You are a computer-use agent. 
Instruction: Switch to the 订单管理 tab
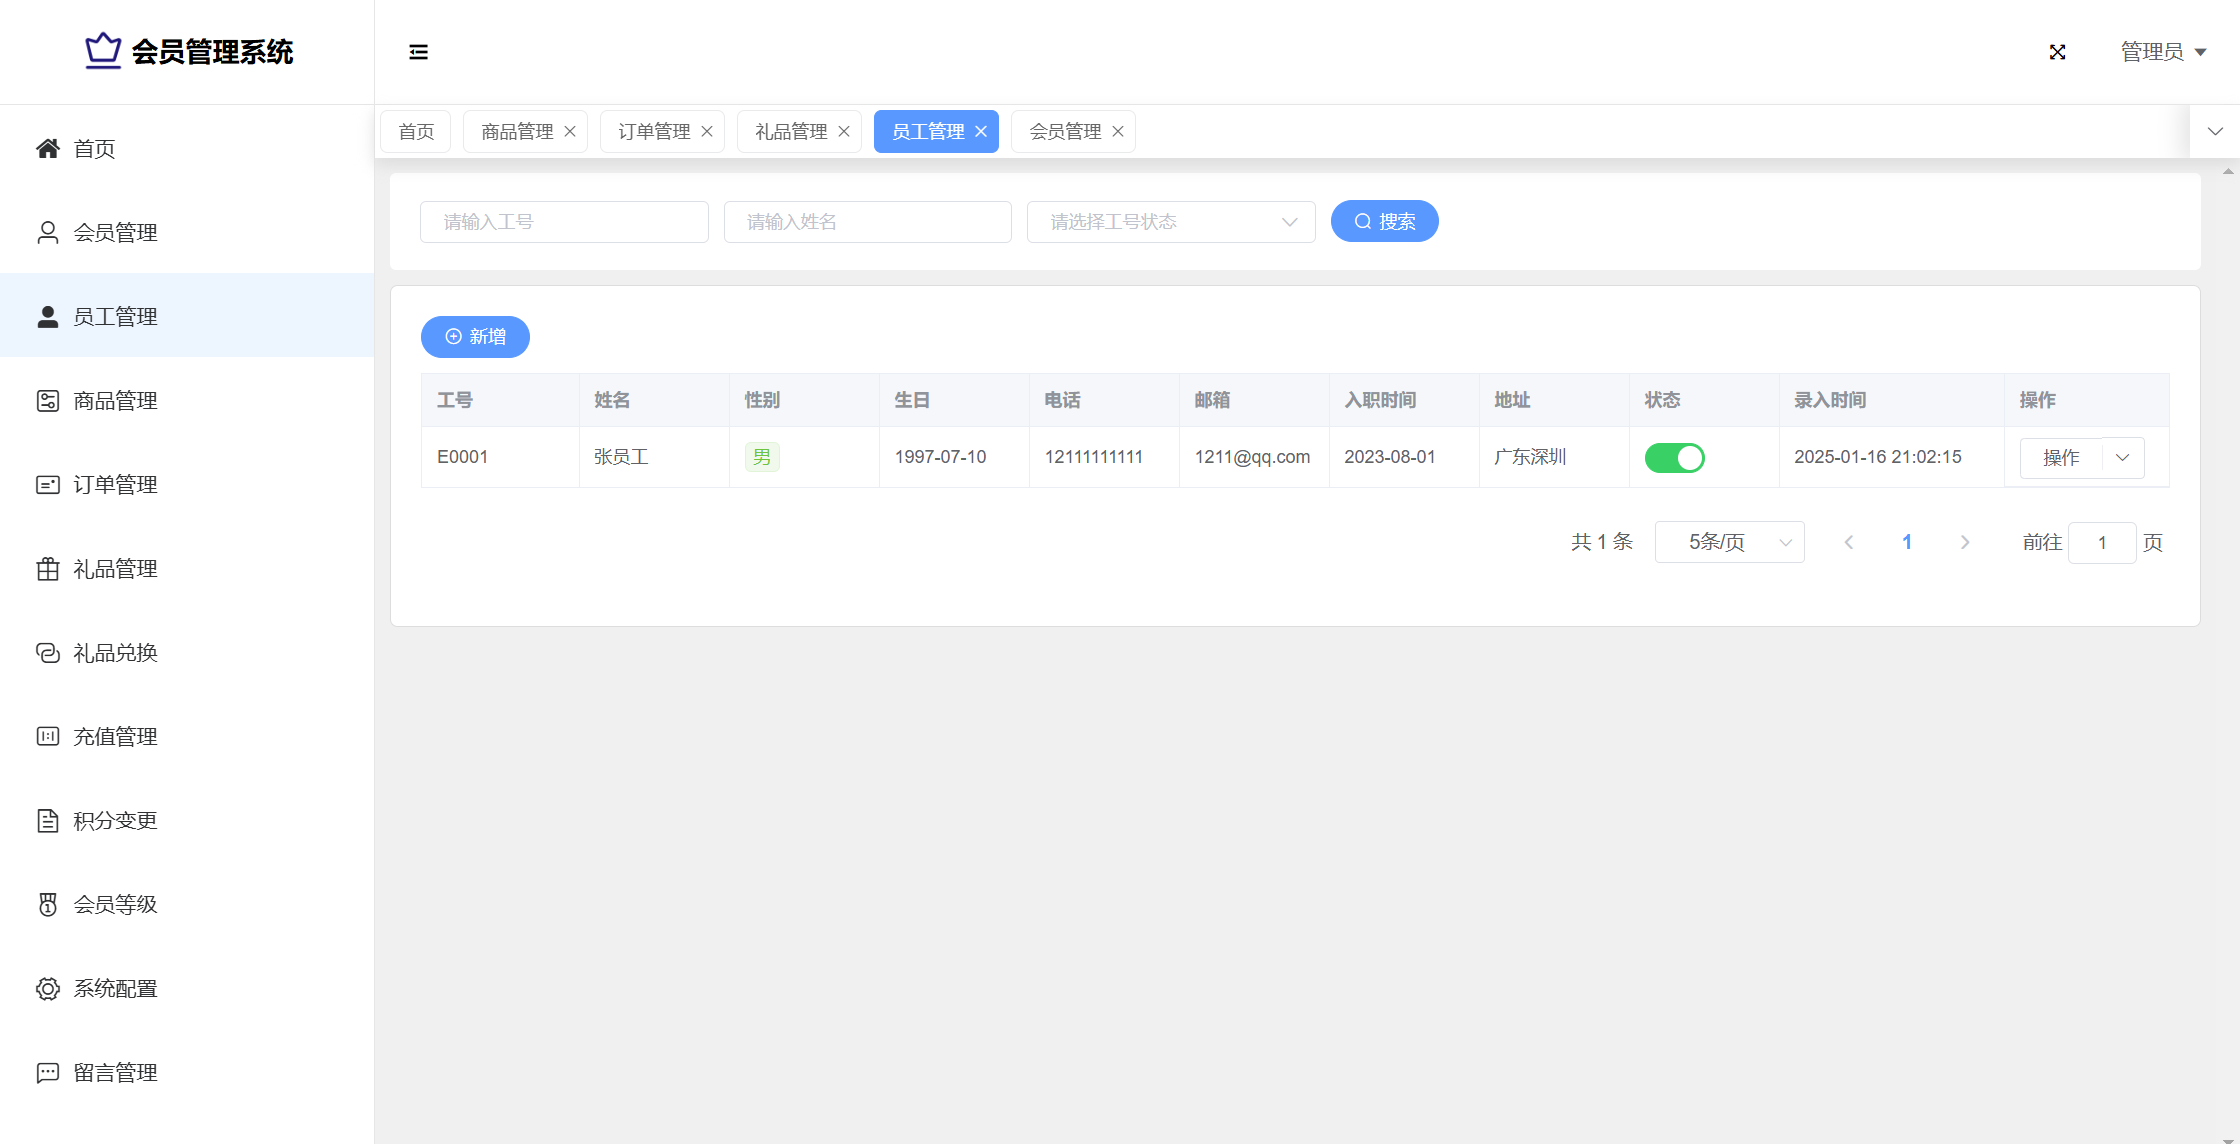(654, 132)
